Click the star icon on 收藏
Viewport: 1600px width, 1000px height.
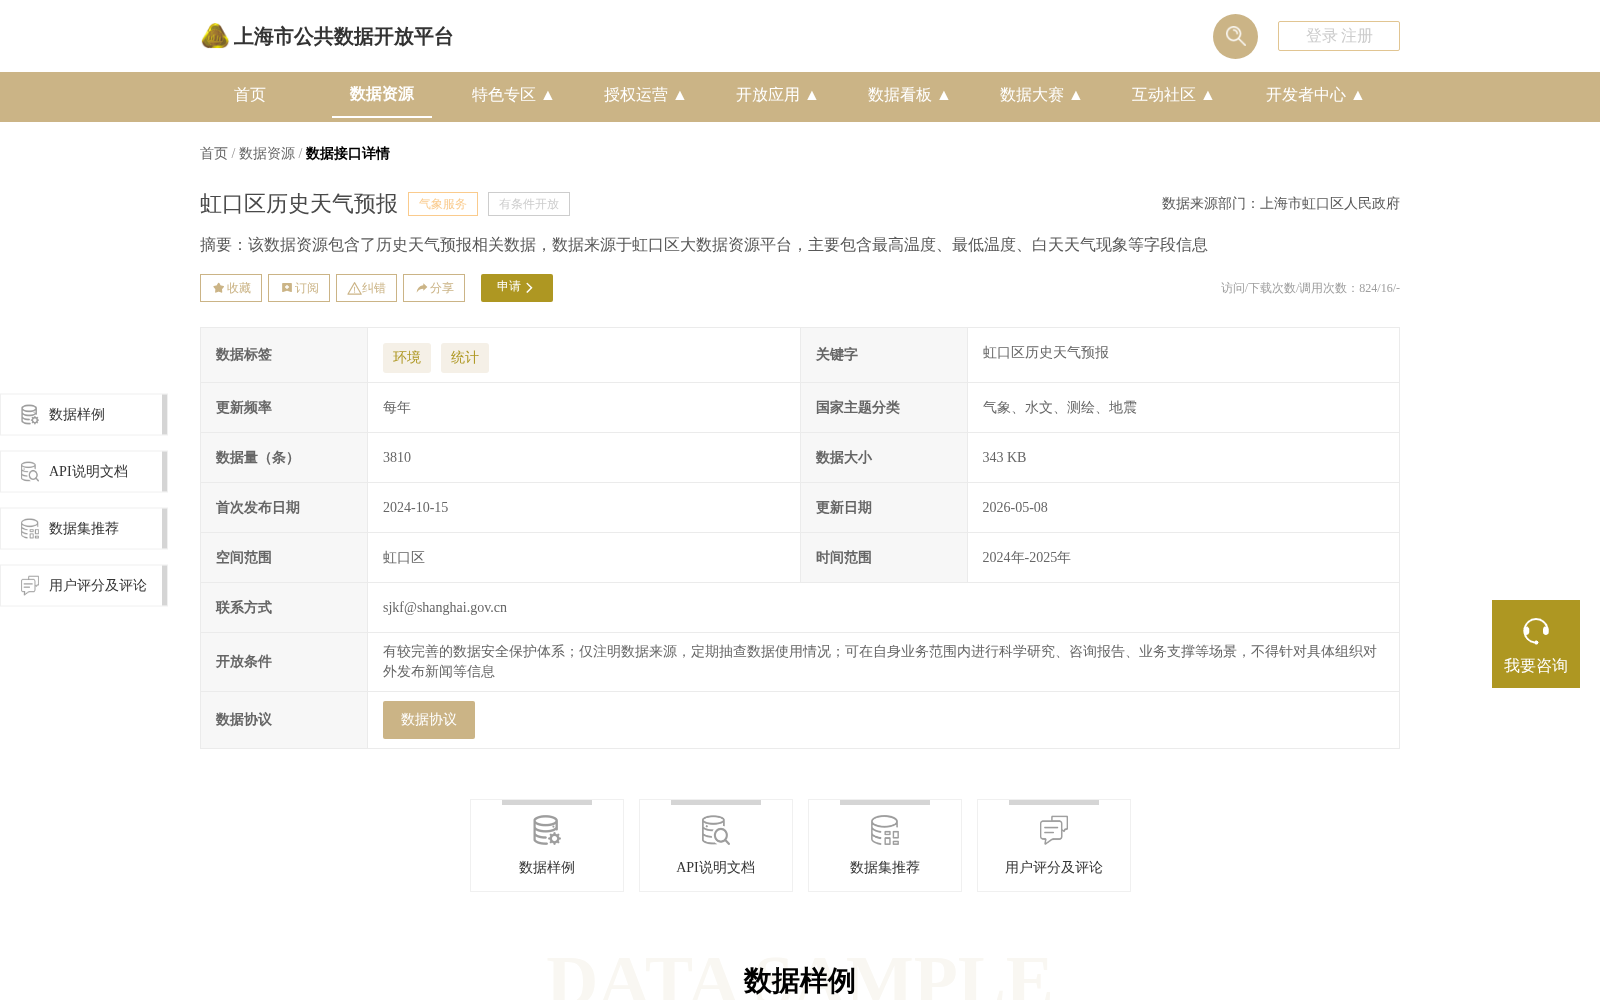coord(218,288)
